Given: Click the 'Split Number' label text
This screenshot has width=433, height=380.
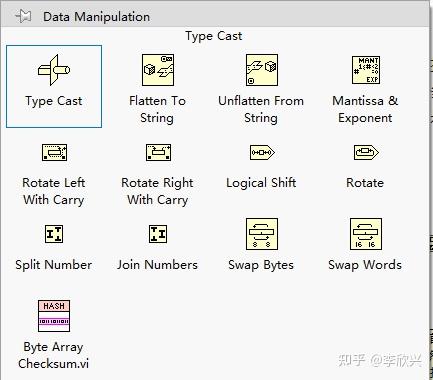Looking at the screenshot, I should tap(54, 265).
